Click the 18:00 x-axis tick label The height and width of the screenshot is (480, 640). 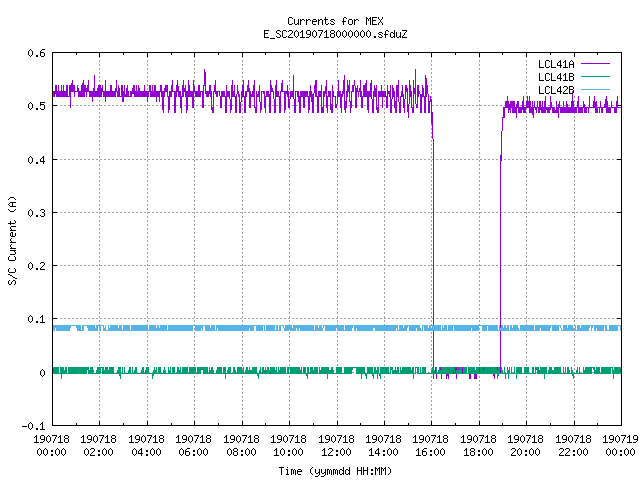pos(478,452)
